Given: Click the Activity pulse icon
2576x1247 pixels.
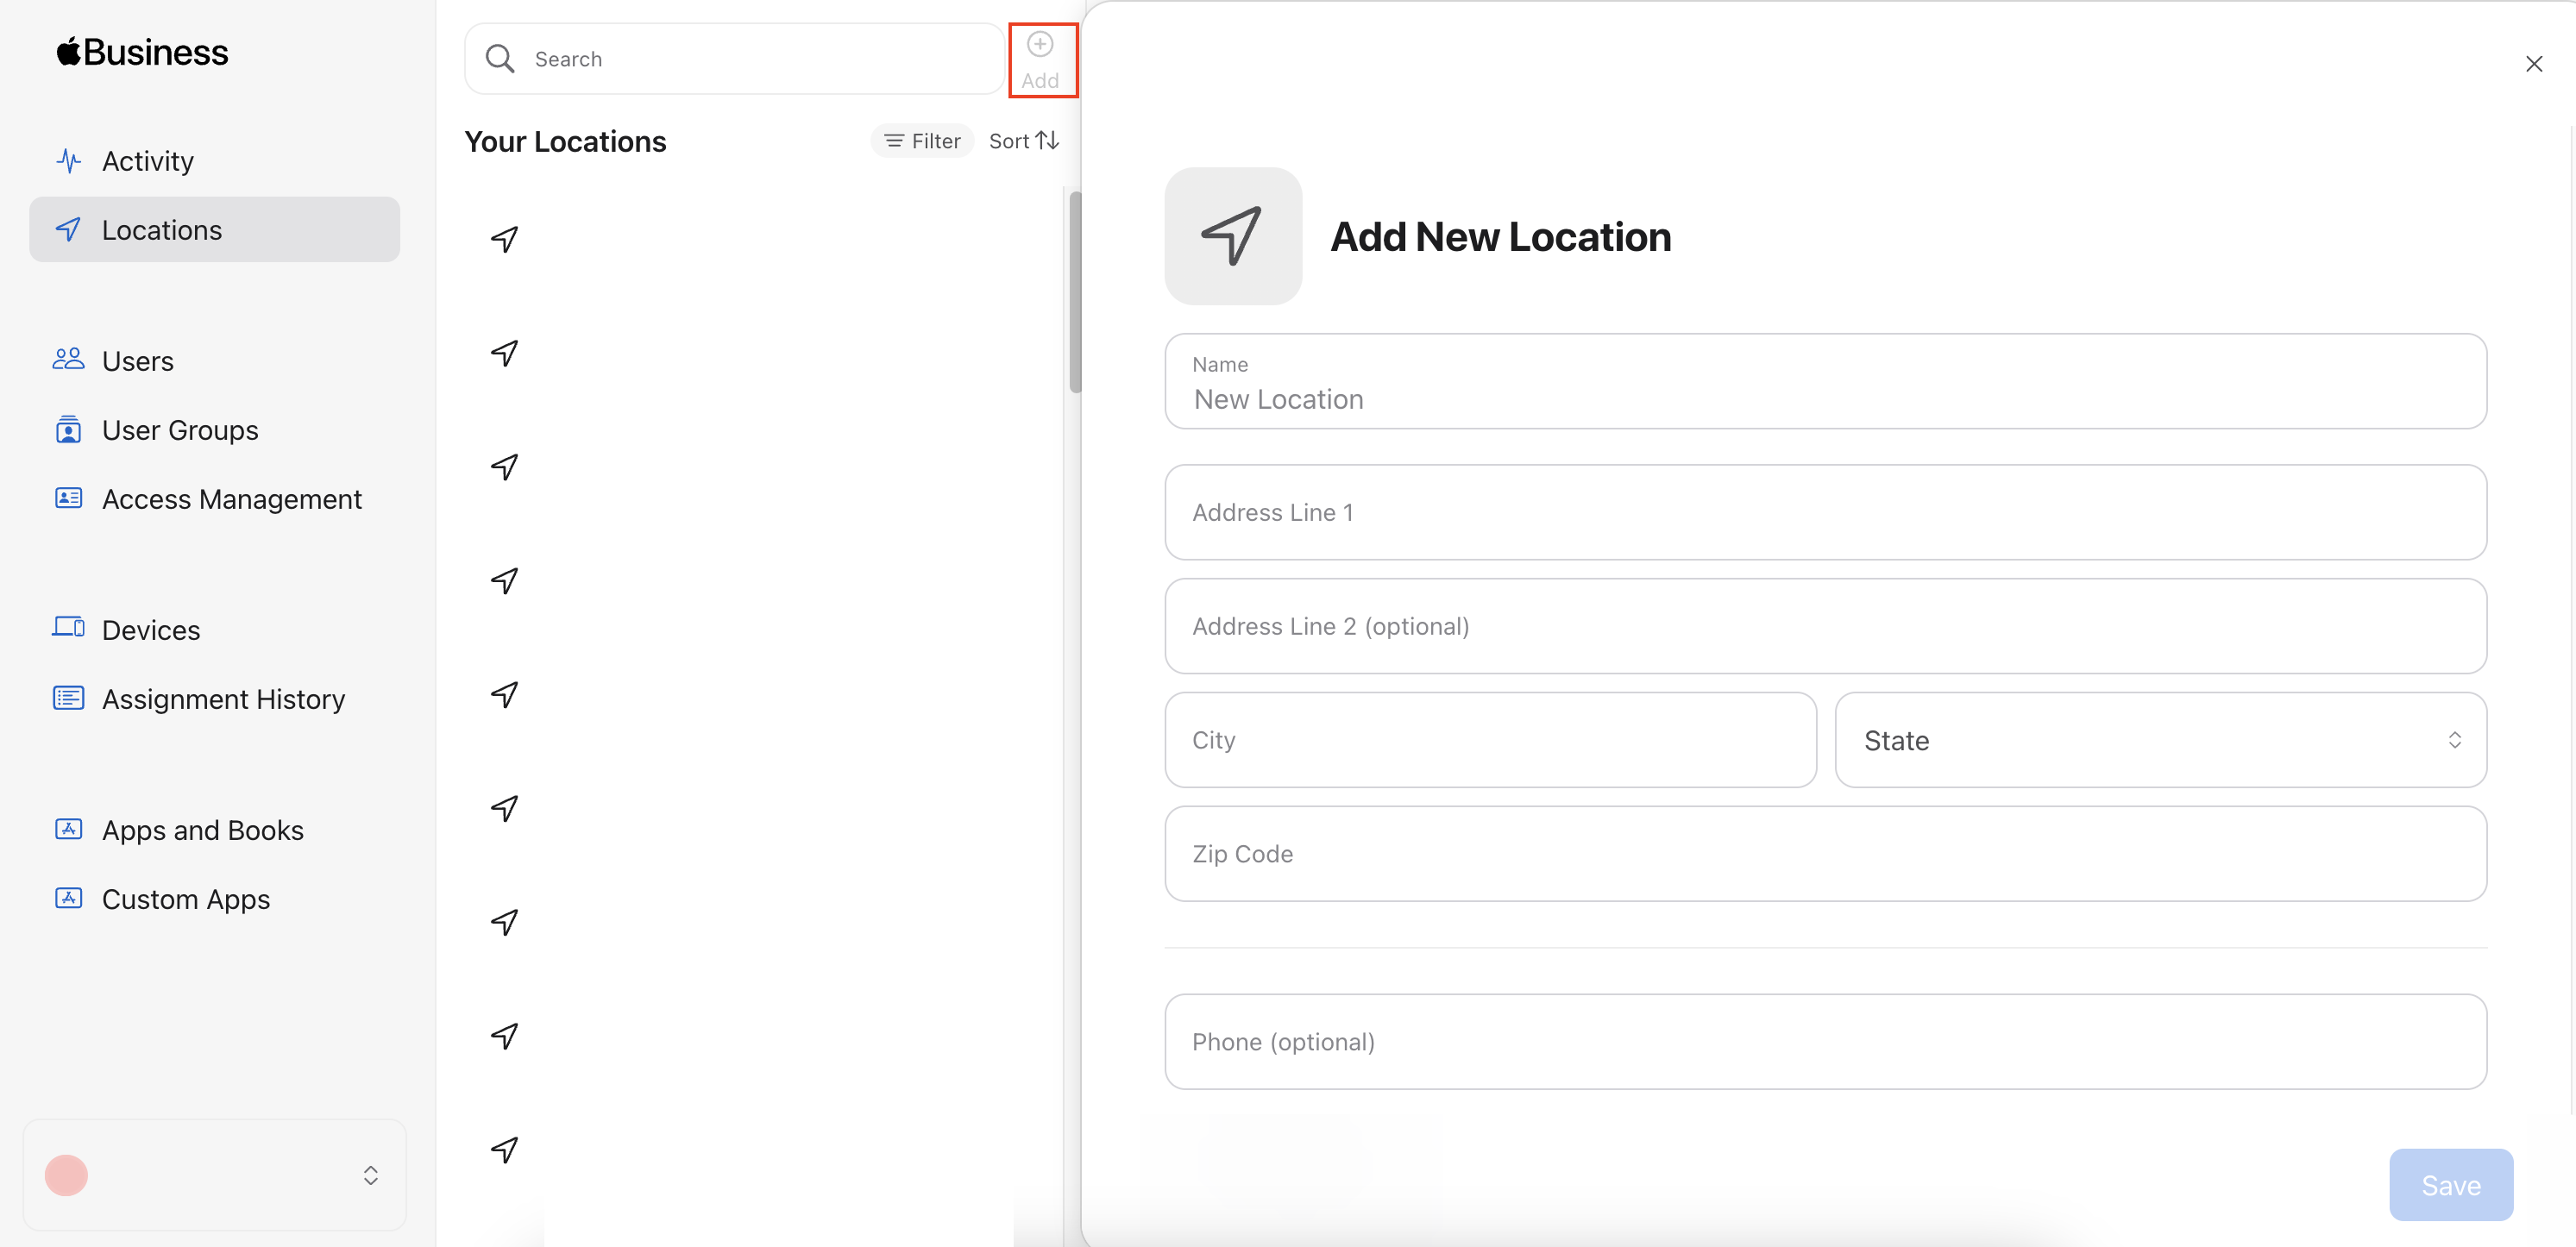Looking at the screenshot, I should point(68,161).
